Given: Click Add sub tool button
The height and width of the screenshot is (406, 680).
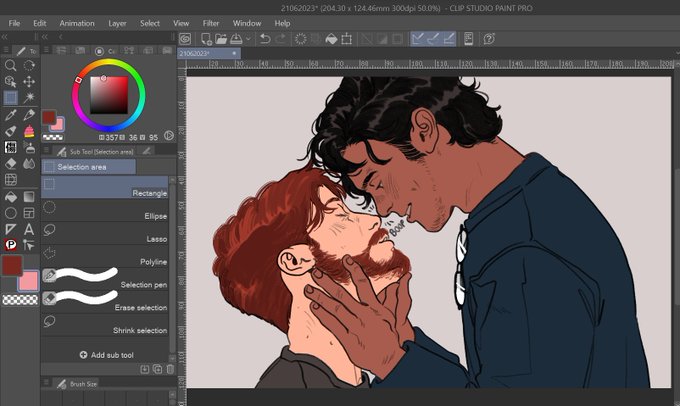Looking at the screenshot, I should tap(106, 355).
